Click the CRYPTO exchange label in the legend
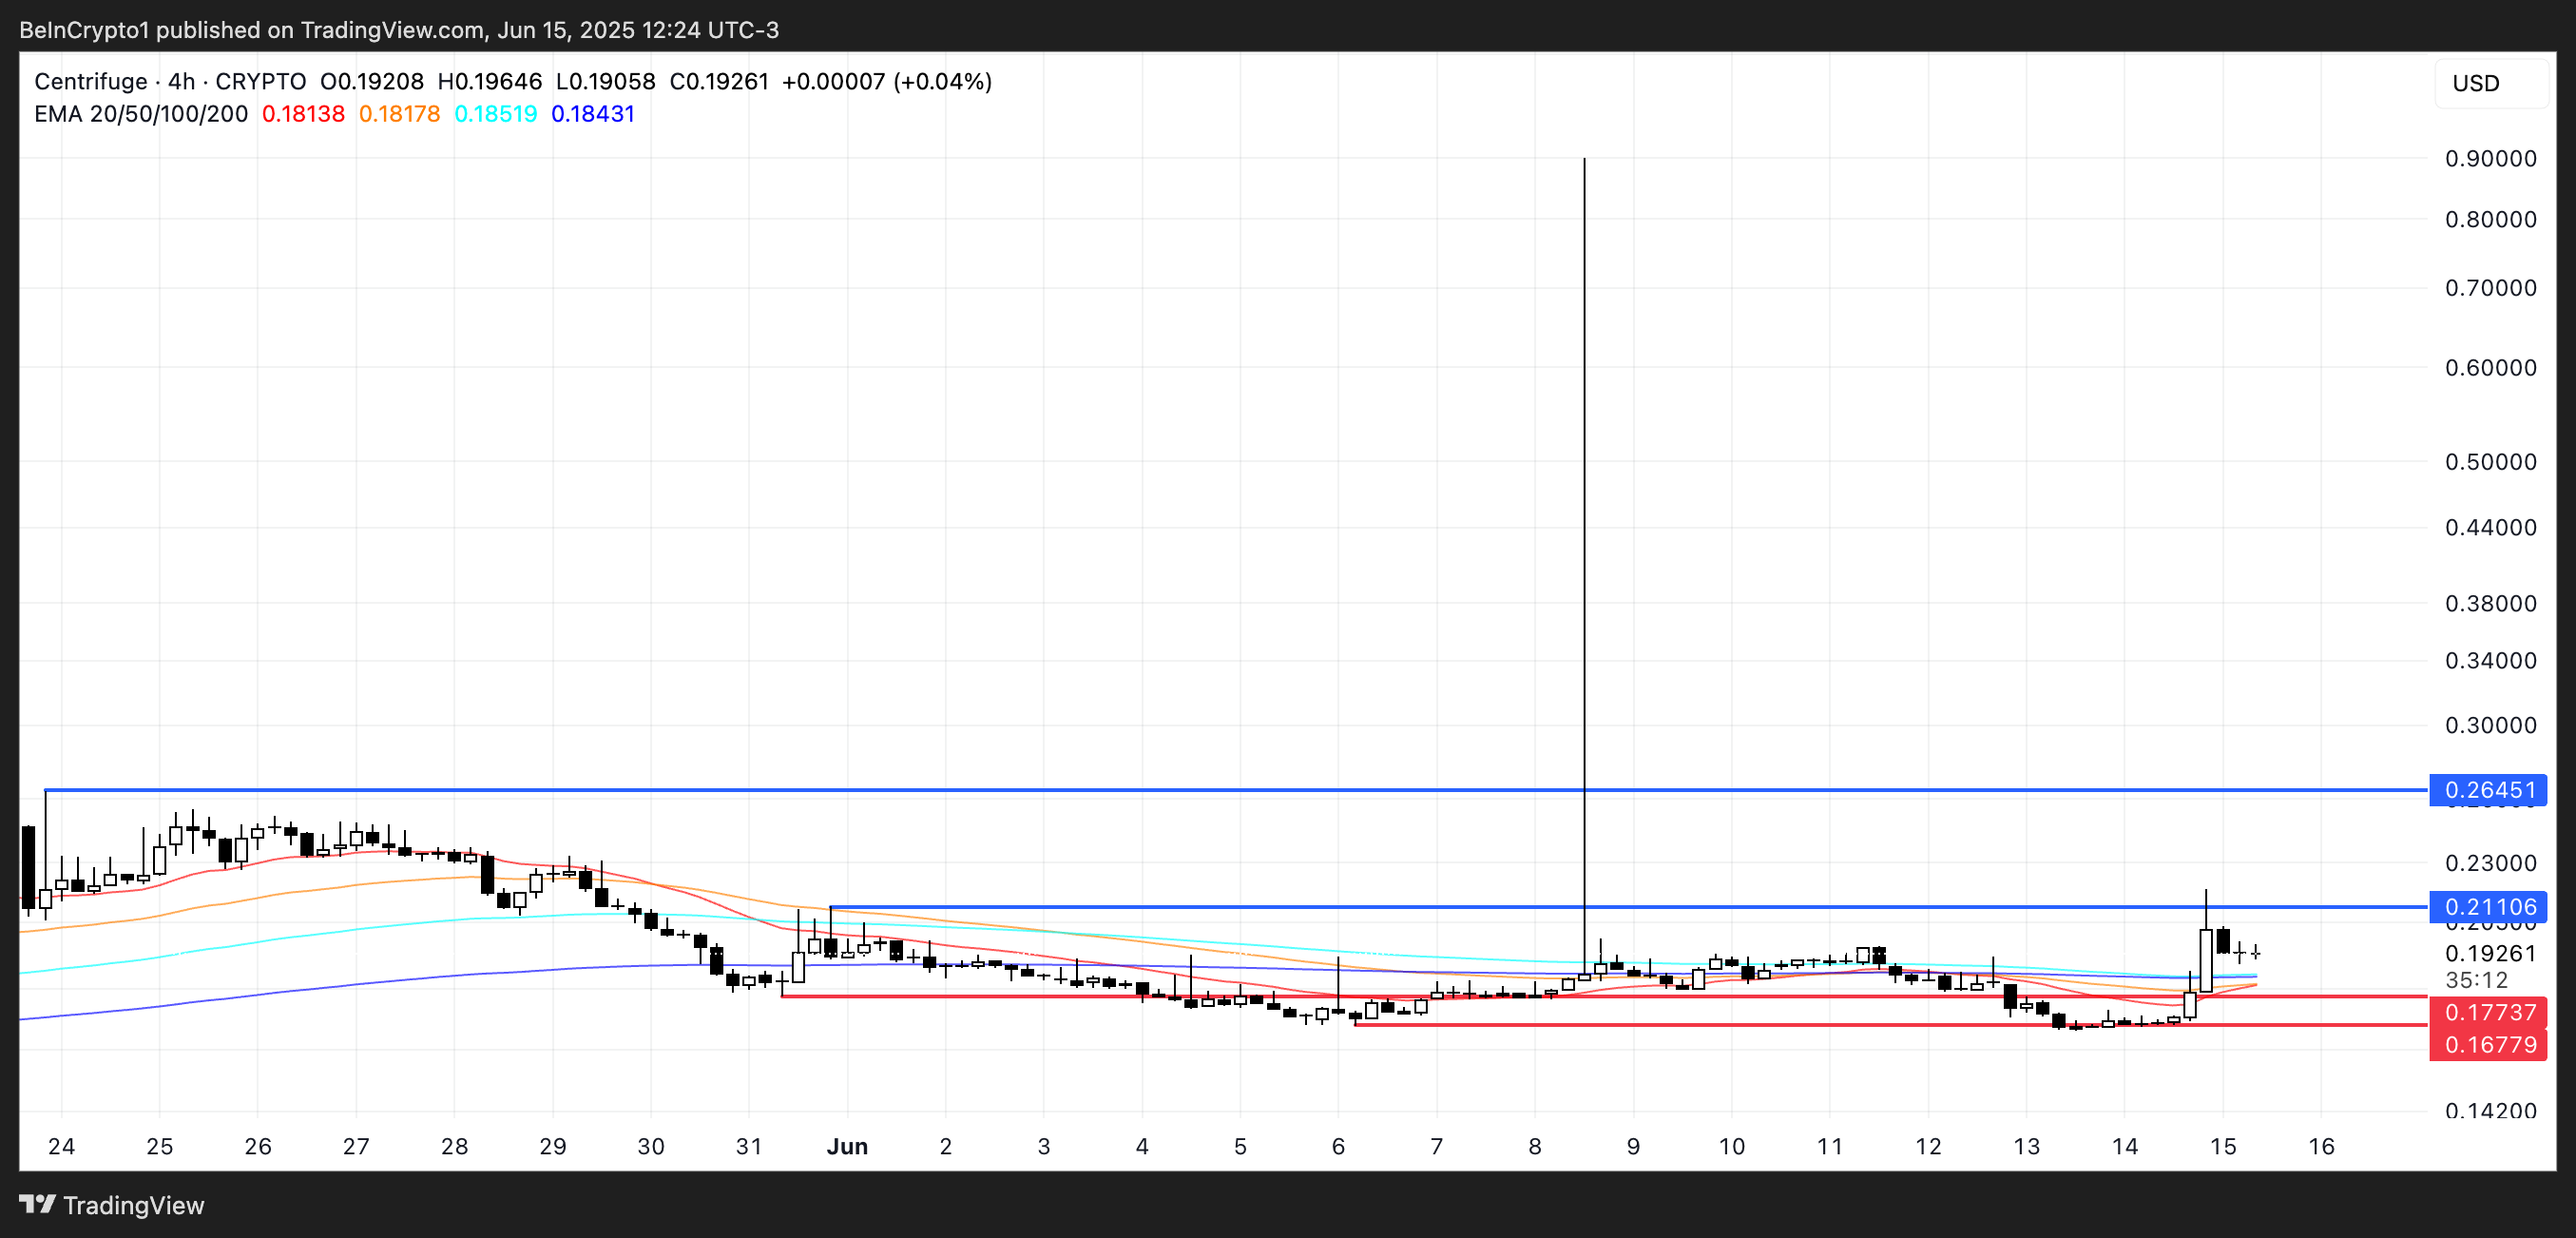The image size is (2576, 1238). pyautogui.click(x=262, y=81)
